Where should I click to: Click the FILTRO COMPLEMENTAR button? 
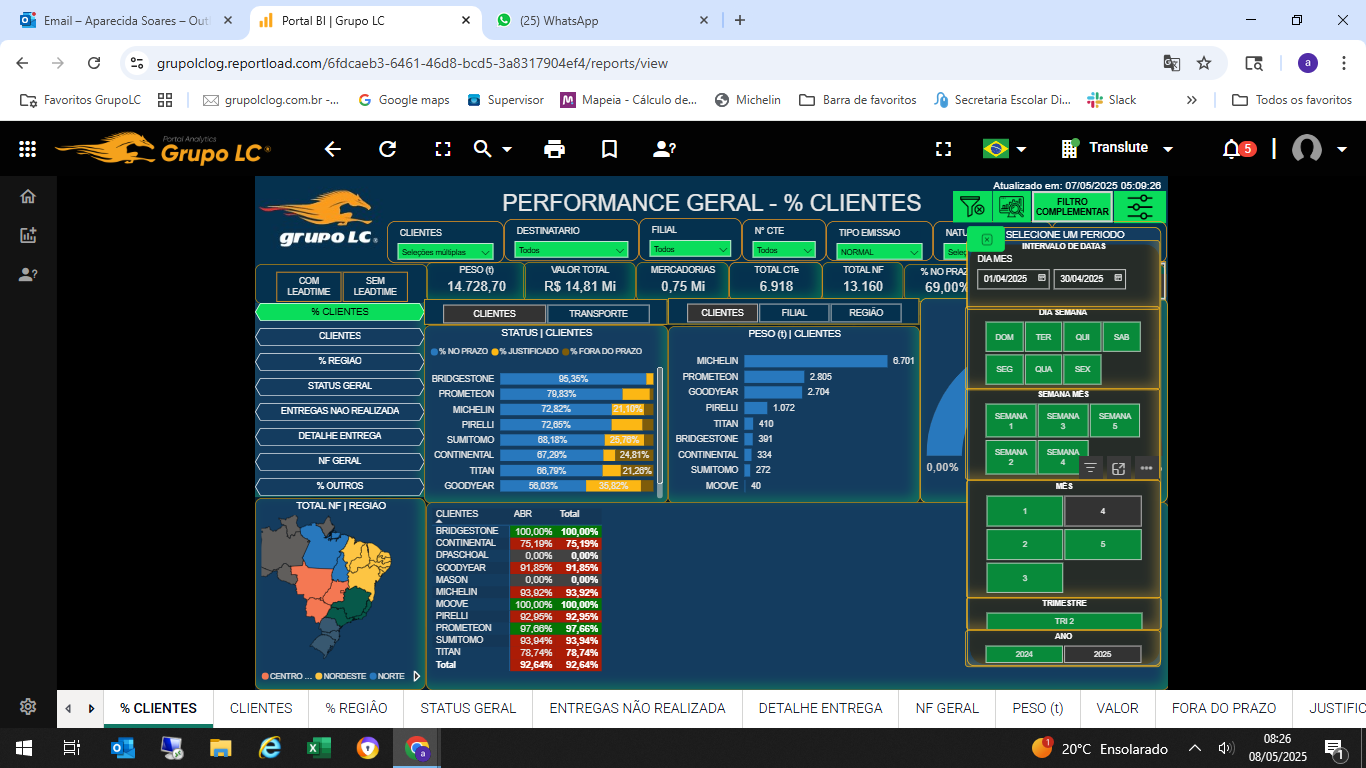click(1072, 207)
